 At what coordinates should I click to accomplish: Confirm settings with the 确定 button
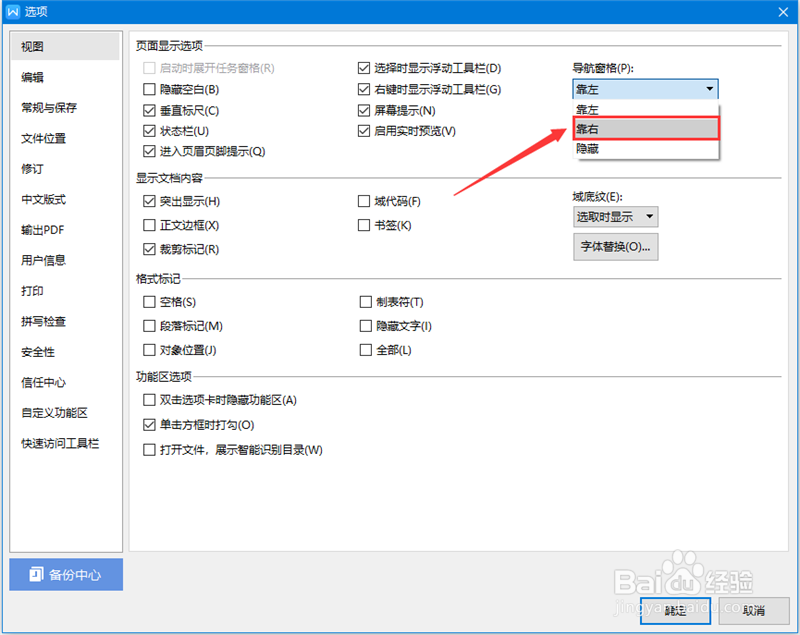click(x=675, y=610)
